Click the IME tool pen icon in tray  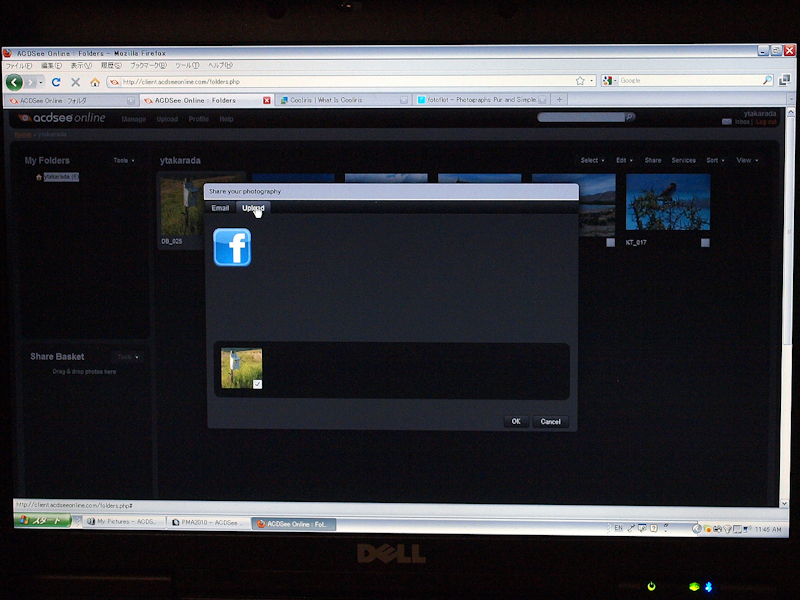click(x=631, y=528)
